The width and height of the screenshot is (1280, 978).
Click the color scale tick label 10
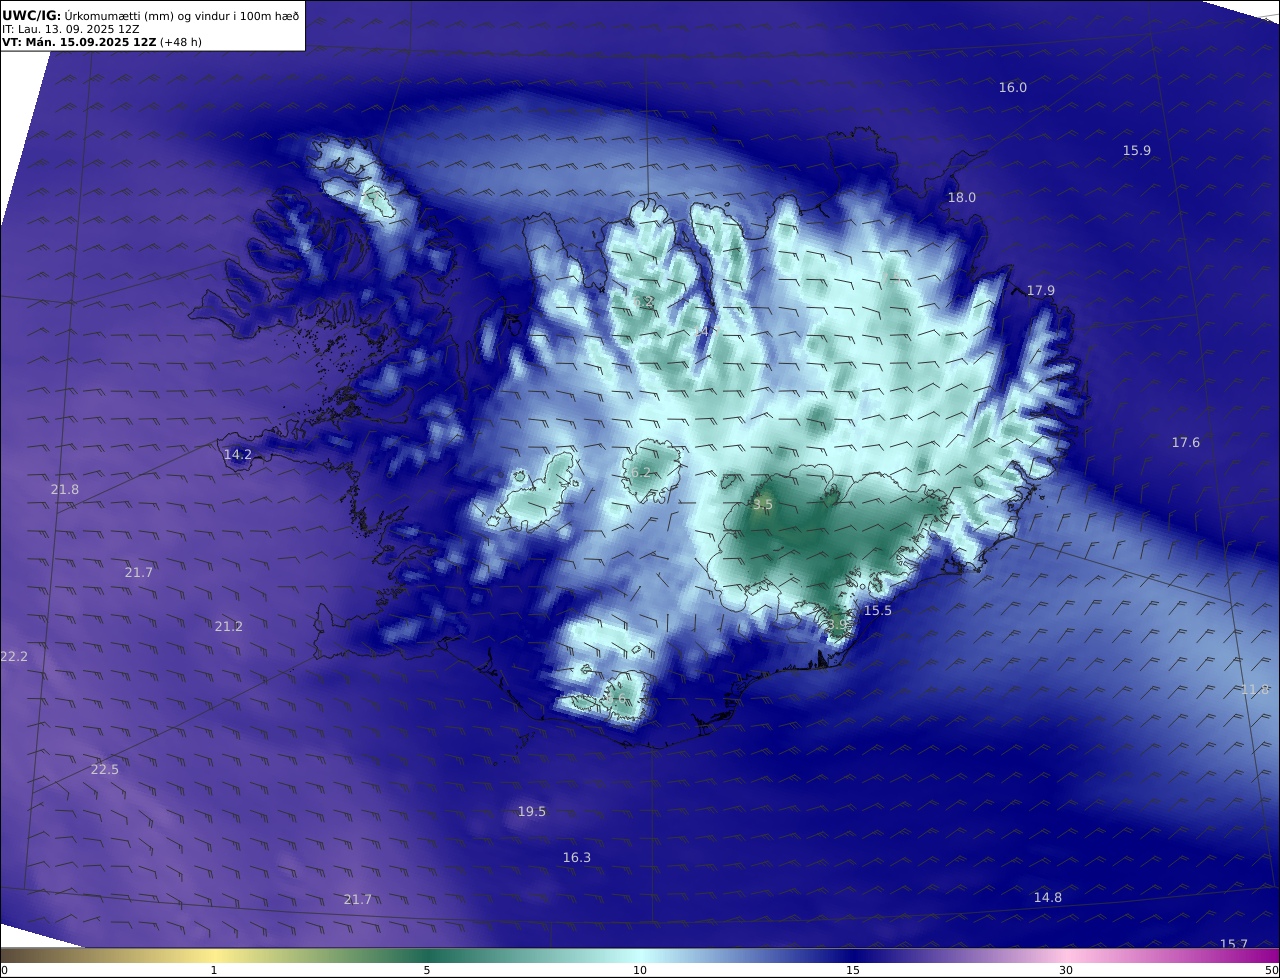point(640,971)
